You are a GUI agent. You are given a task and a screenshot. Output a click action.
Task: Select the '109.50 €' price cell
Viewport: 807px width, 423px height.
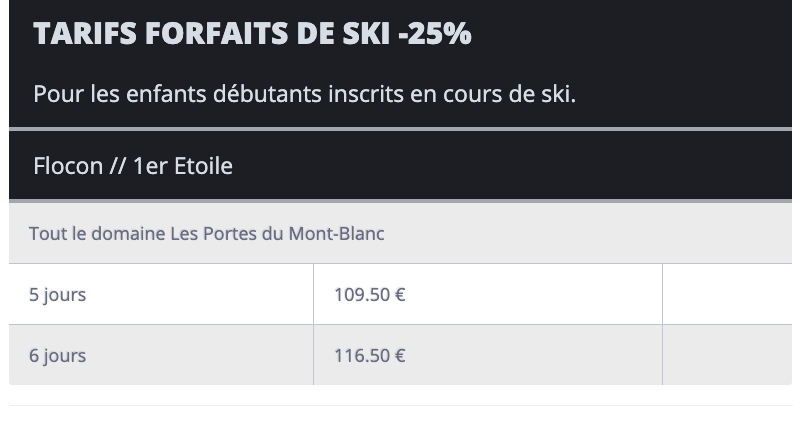tap(488, 294)
